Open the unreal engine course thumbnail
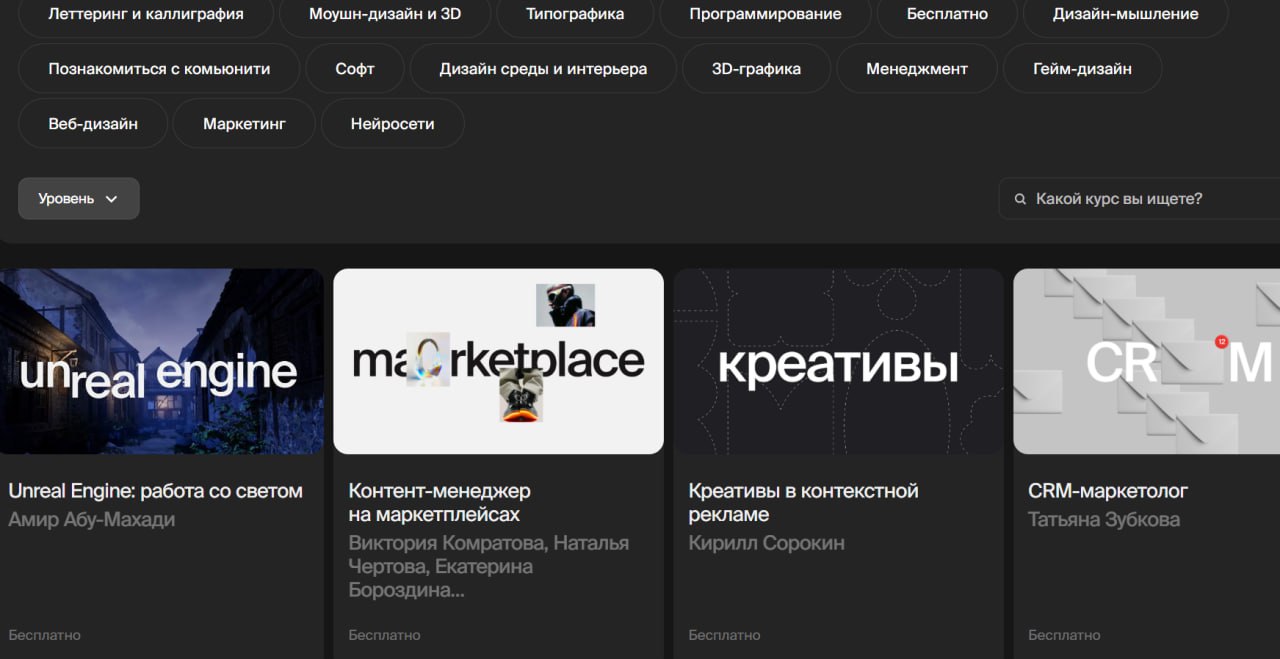Viewport: 1280px width, 659px height. (161, 361)
